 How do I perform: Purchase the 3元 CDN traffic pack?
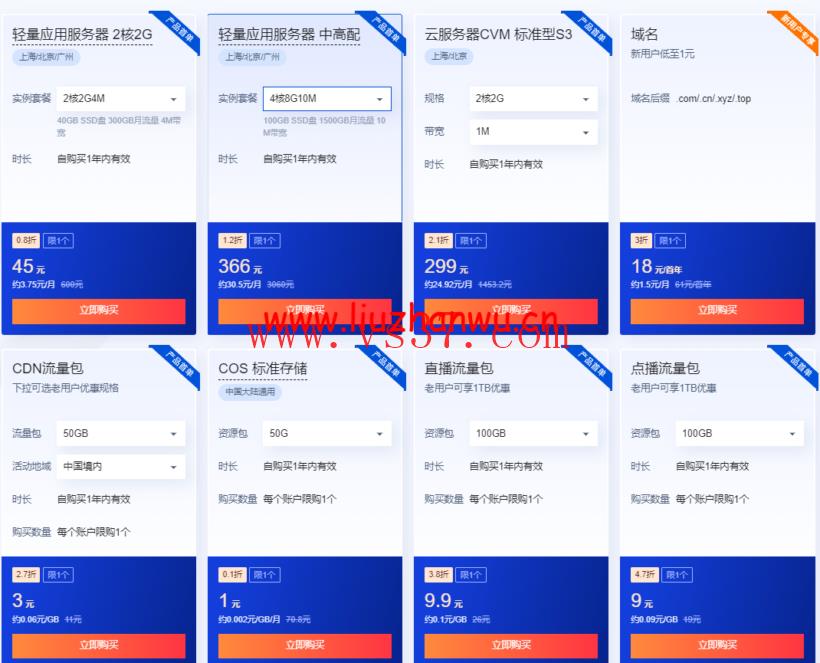(99, 645)
